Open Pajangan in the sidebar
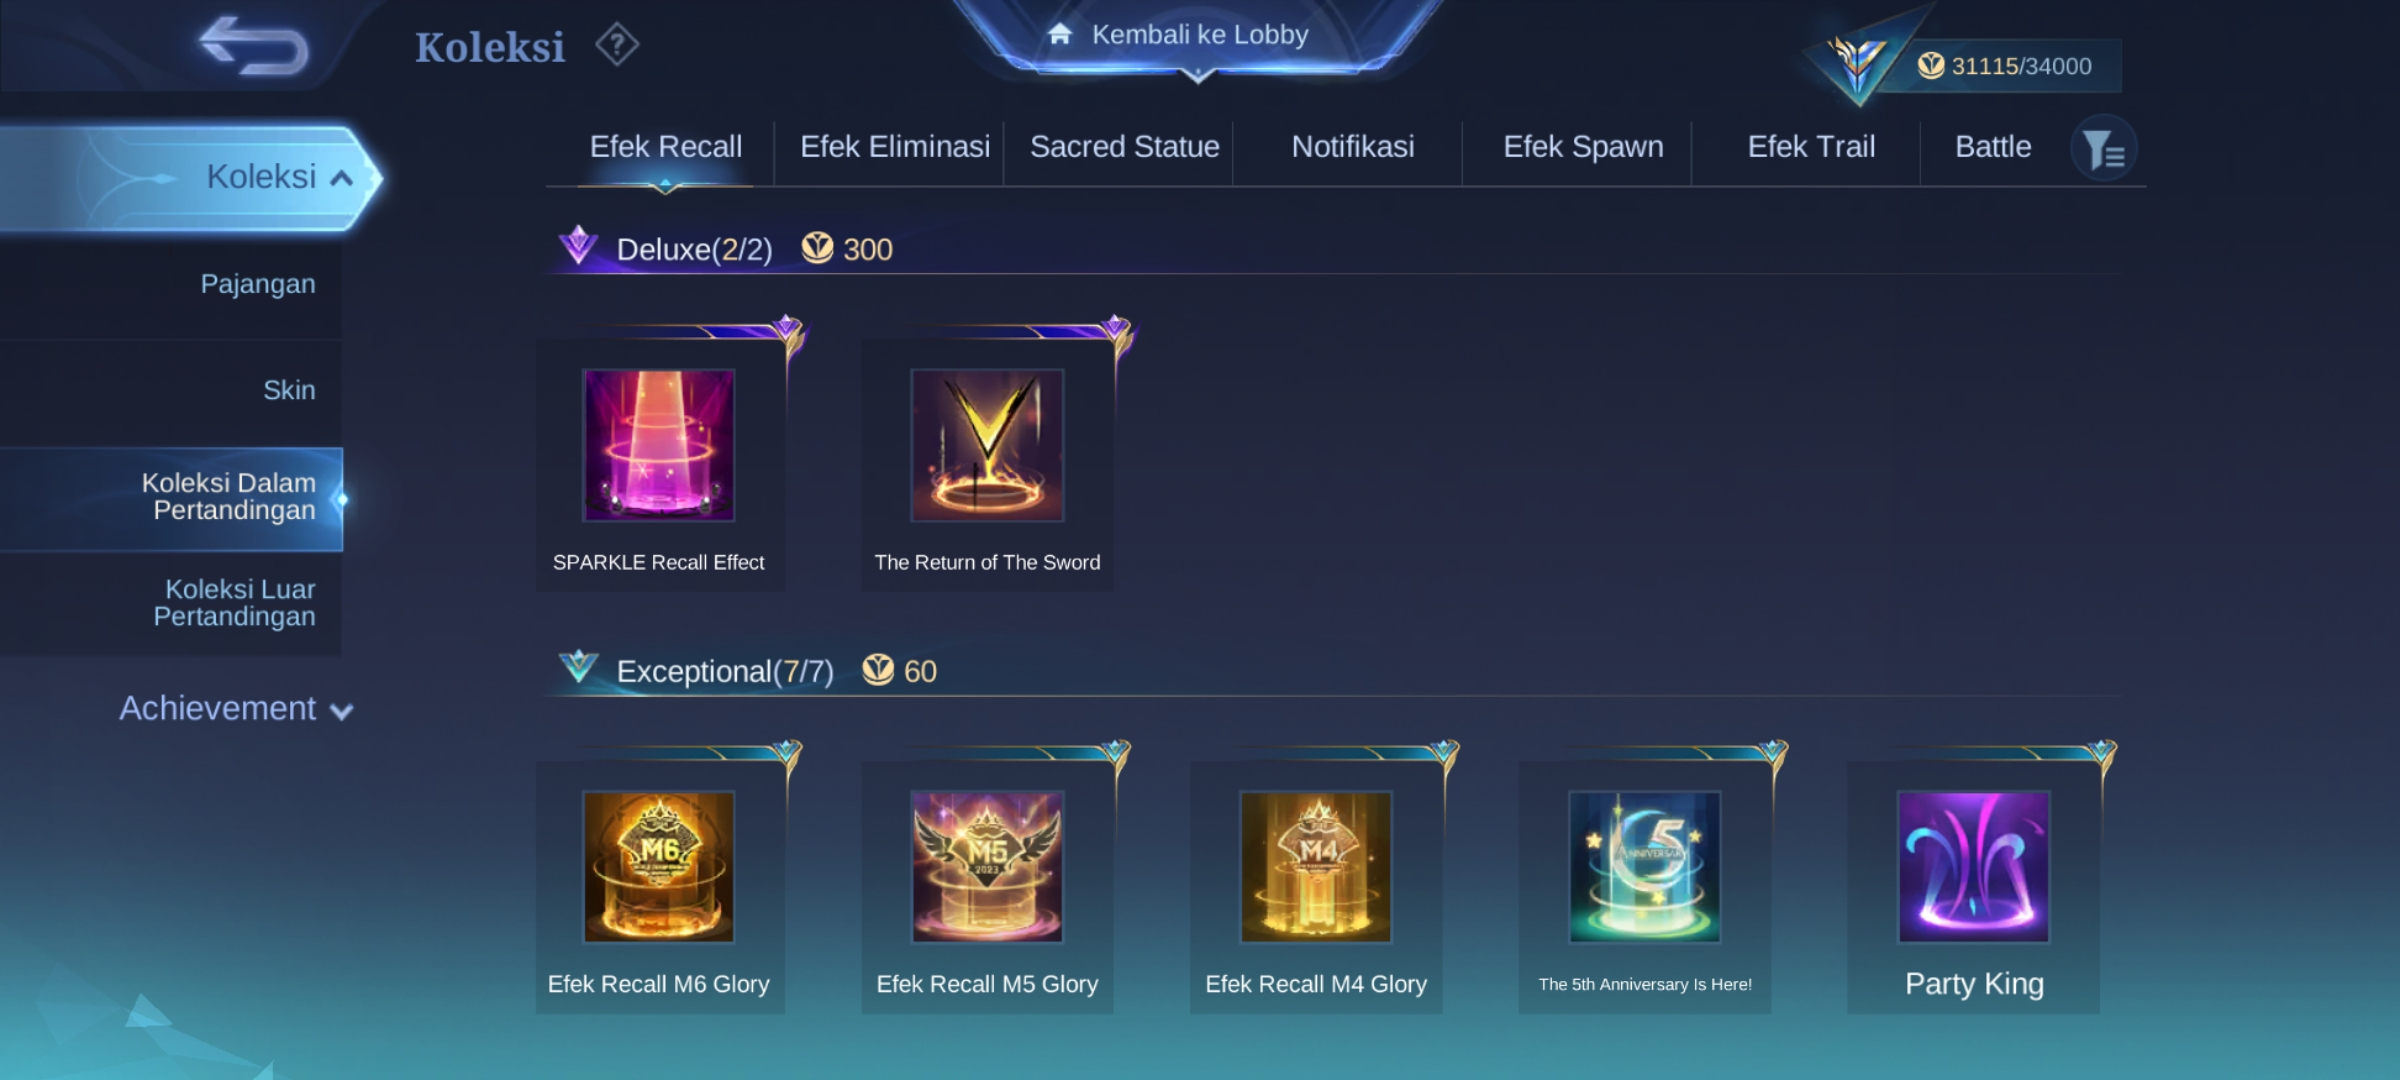Image resolution: width=2400 pixels, height=1080 pixels. pos(171,285)
